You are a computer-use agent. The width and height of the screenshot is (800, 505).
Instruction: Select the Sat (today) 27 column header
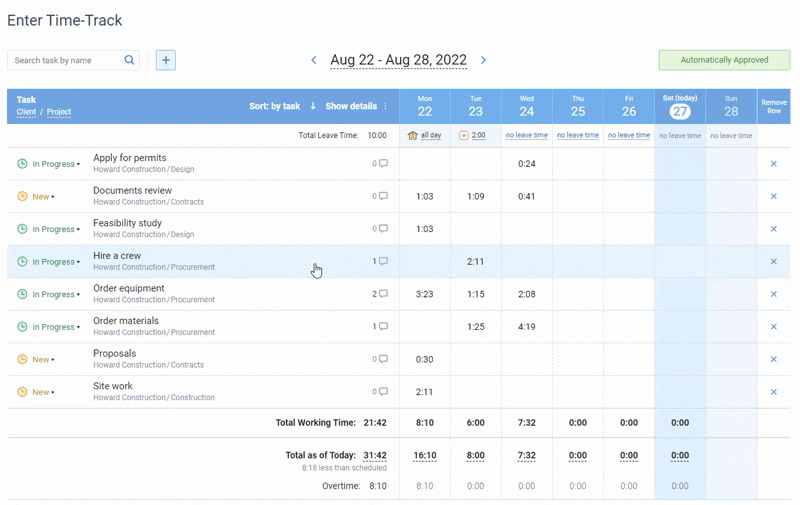click(680, 107)
